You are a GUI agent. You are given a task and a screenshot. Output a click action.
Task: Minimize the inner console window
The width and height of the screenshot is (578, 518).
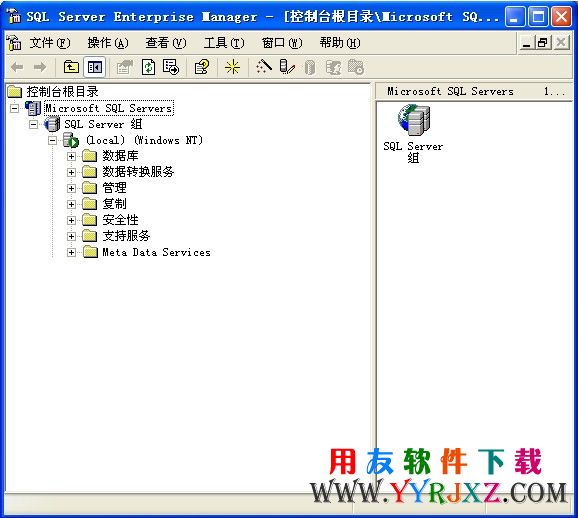526,43
